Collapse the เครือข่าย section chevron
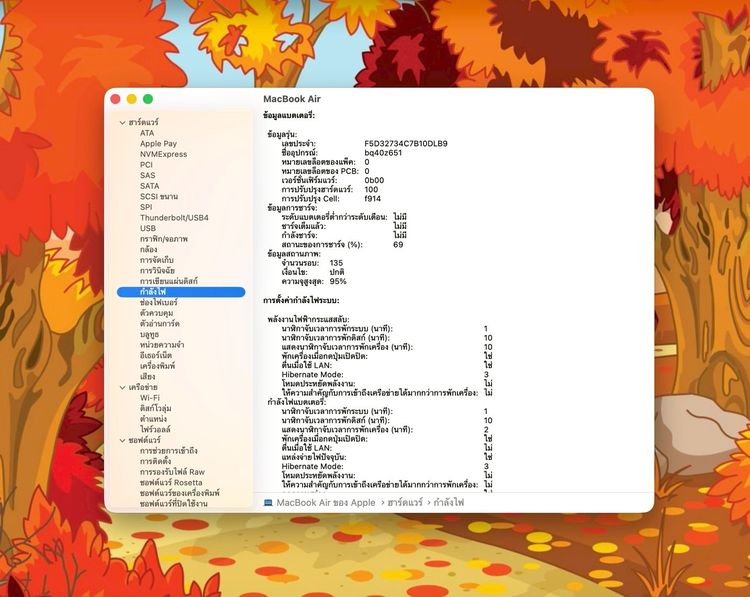The height and width of the screenshot is (597, 750). 122,387
